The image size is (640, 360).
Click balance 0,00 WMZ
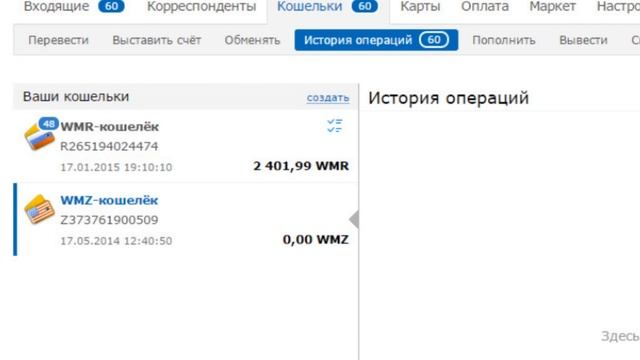click(316, 240)
